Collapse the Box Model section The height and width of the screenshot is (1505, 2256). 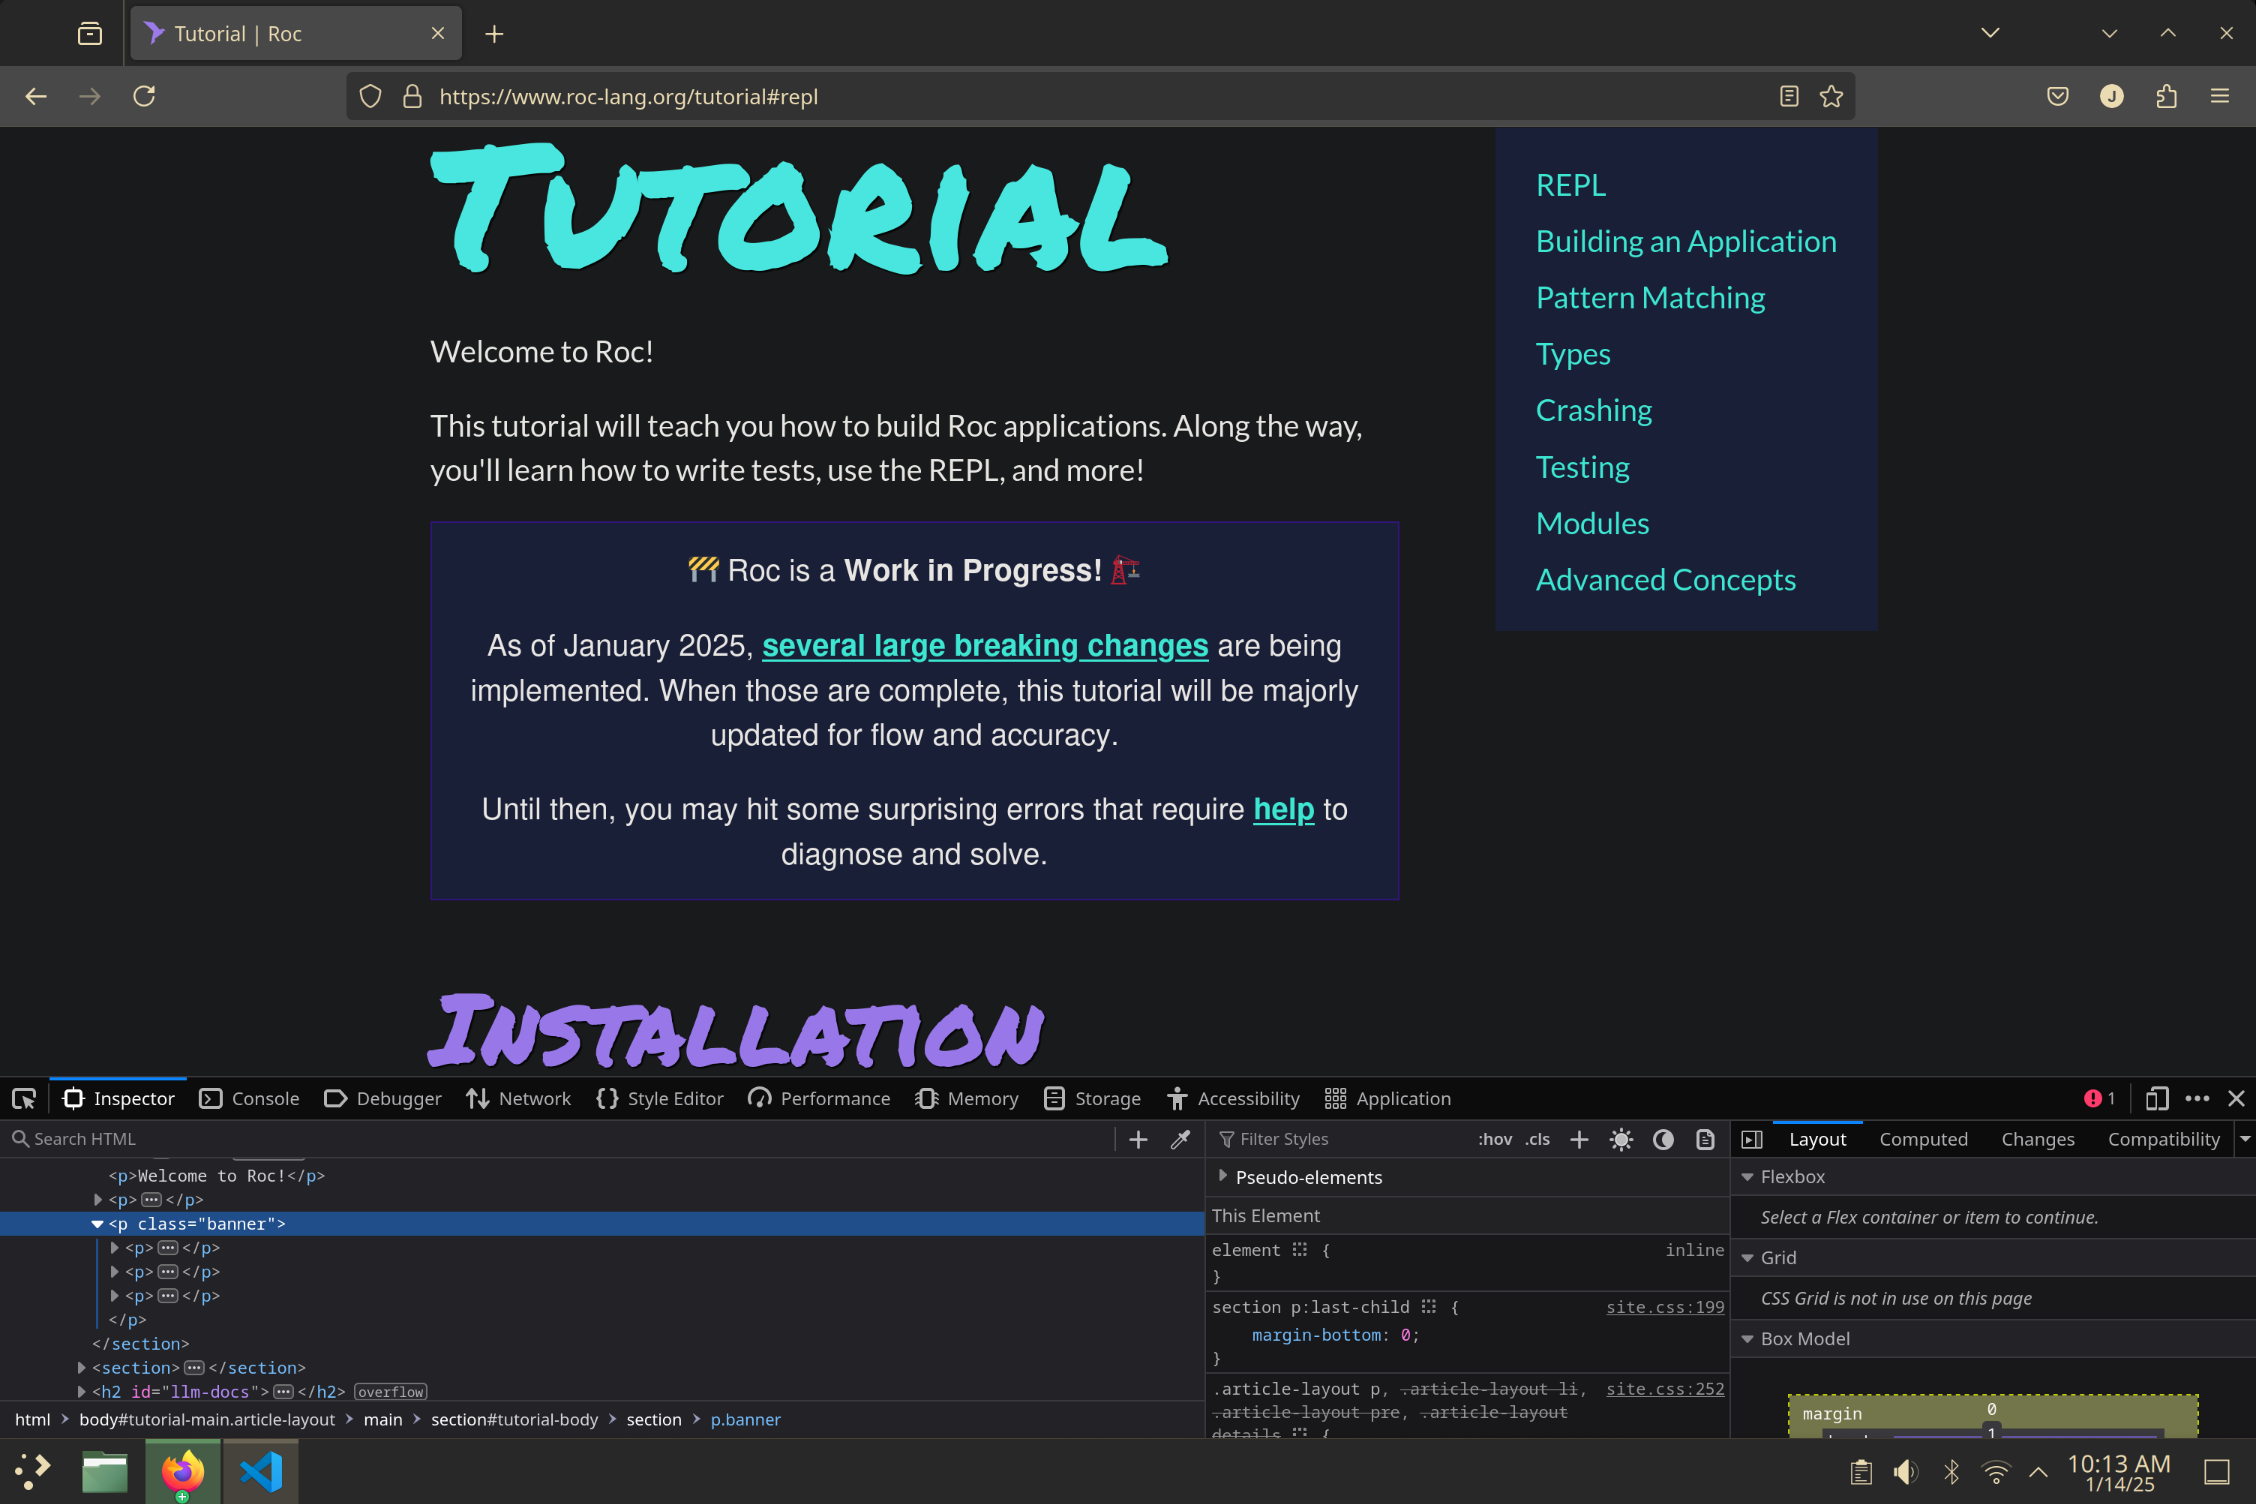1747,1340
